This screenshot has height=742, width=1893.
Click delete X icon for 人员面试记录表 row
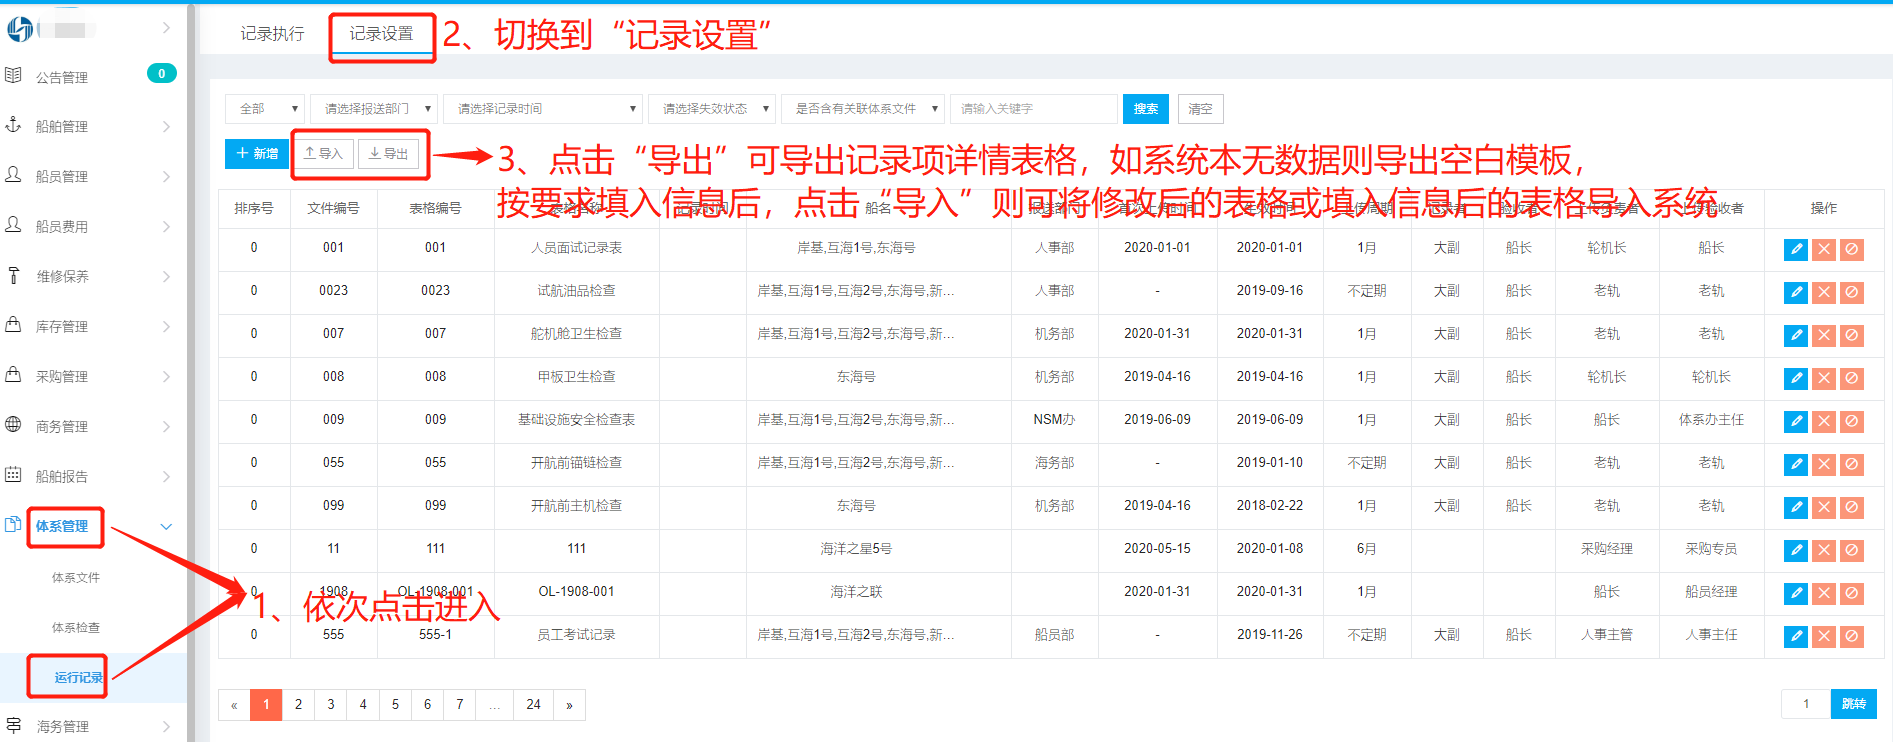click(x=1824, y=249)
